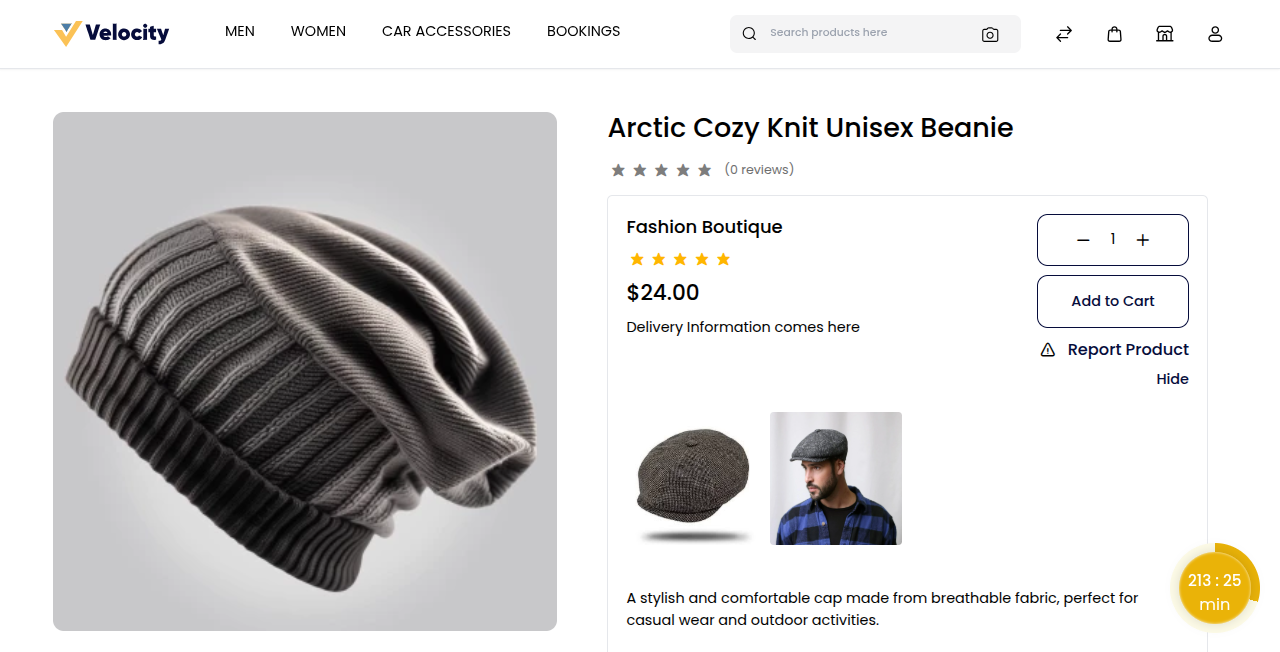This screenshot has height=652, width=1280.
Task: Select the first gray rating star
Action: (x=617, y=169)
